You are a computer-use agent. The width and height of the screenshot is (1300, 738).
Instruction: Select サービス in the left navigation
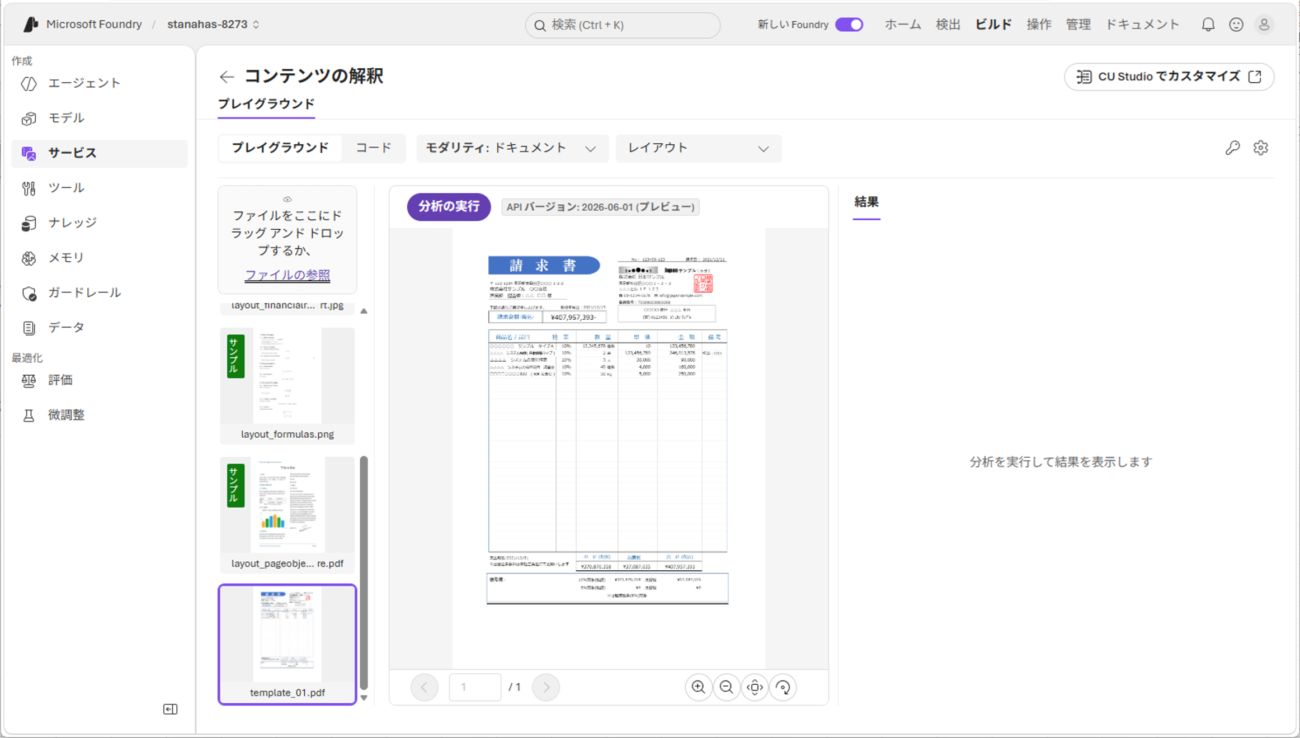point(99,153)
